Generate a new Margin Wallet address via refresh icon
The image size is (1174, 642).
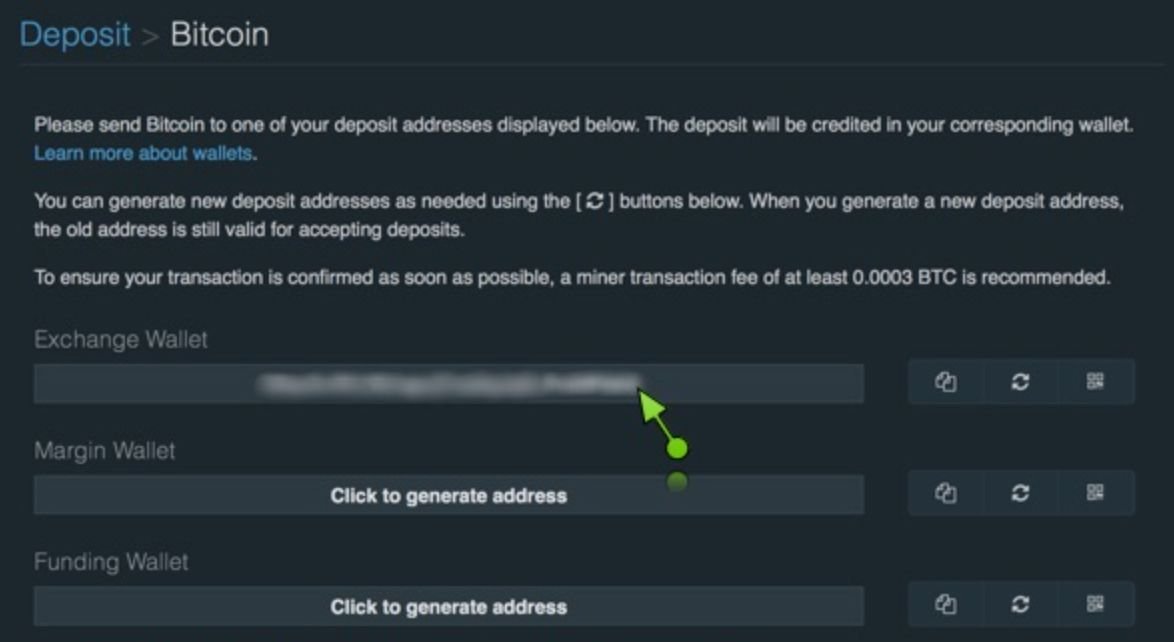tap(1019, 492)
